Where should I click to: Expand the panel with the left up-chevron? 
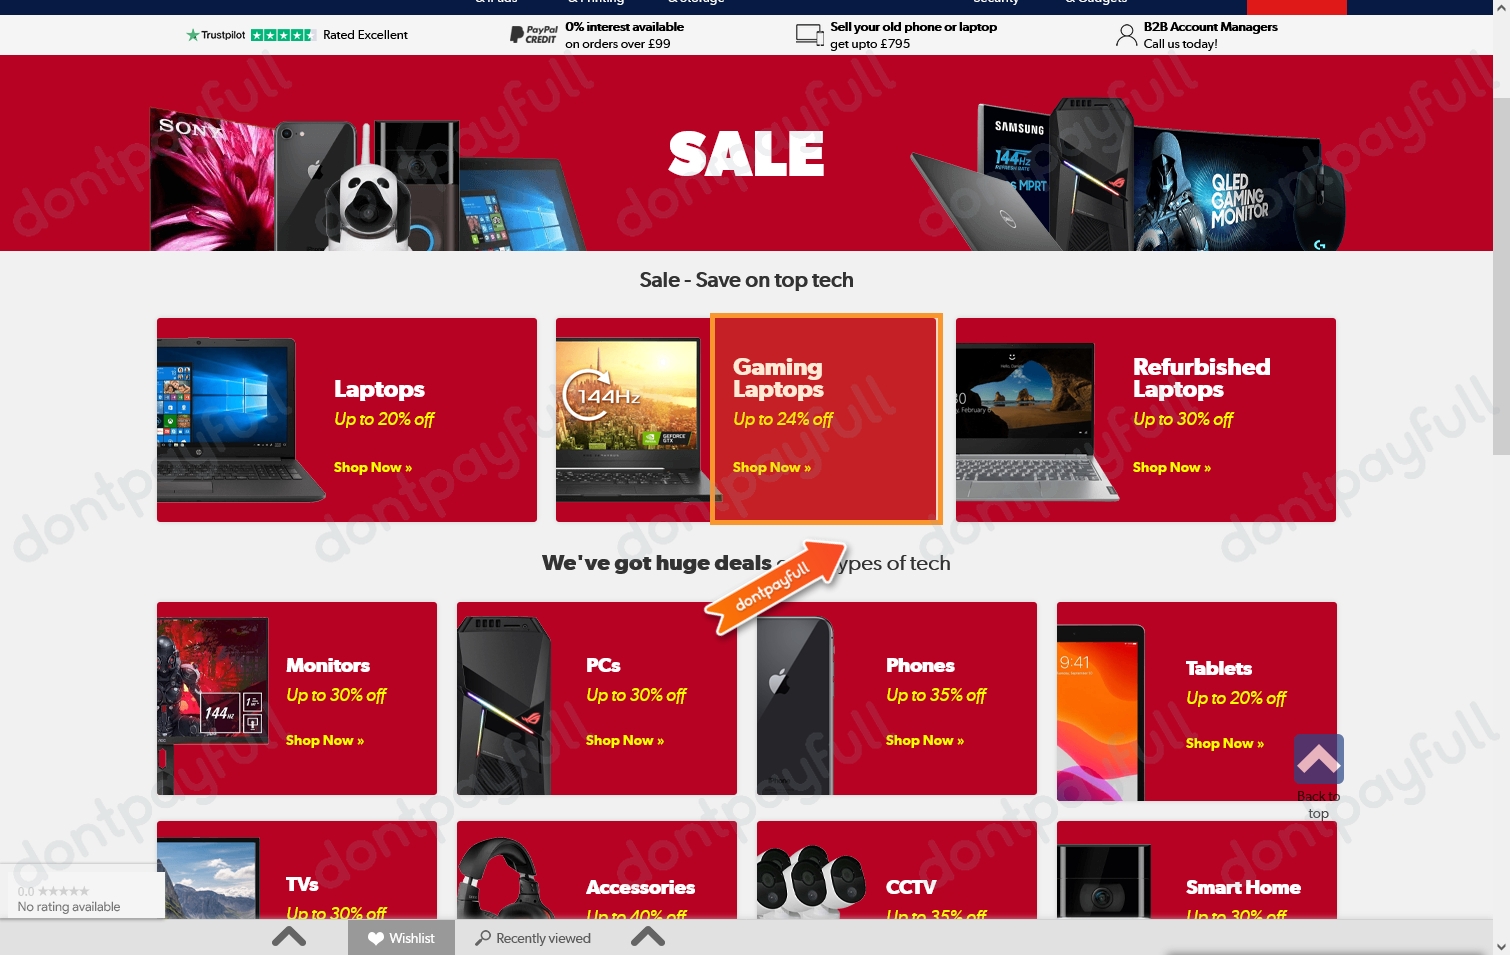tap(289, 937)
